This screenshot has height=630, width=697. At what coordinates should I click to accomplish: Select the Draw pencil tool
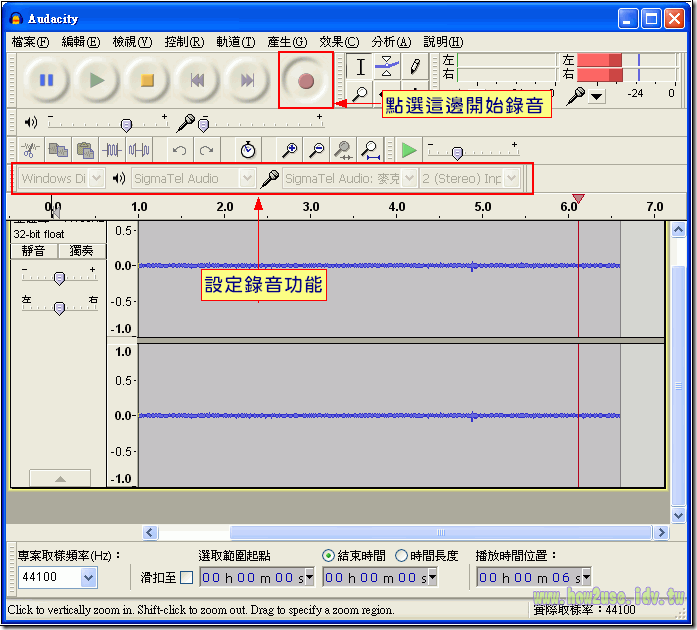414,67
